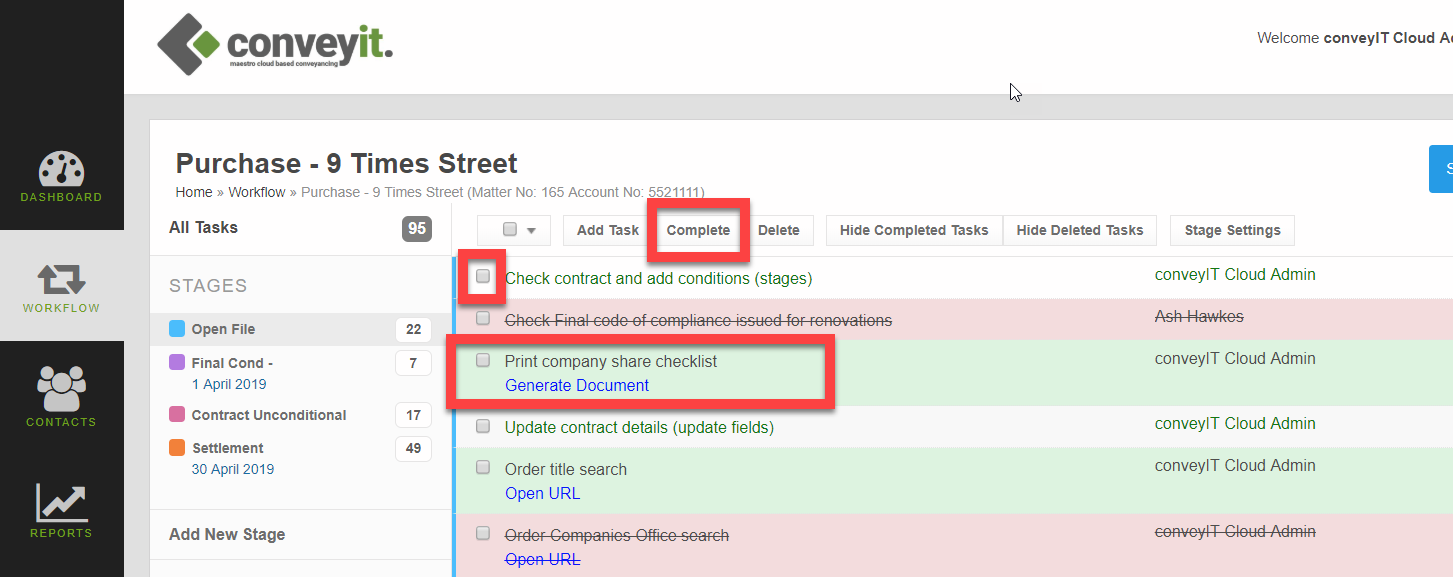Open Stage Settings

[x=1232, y=230]
